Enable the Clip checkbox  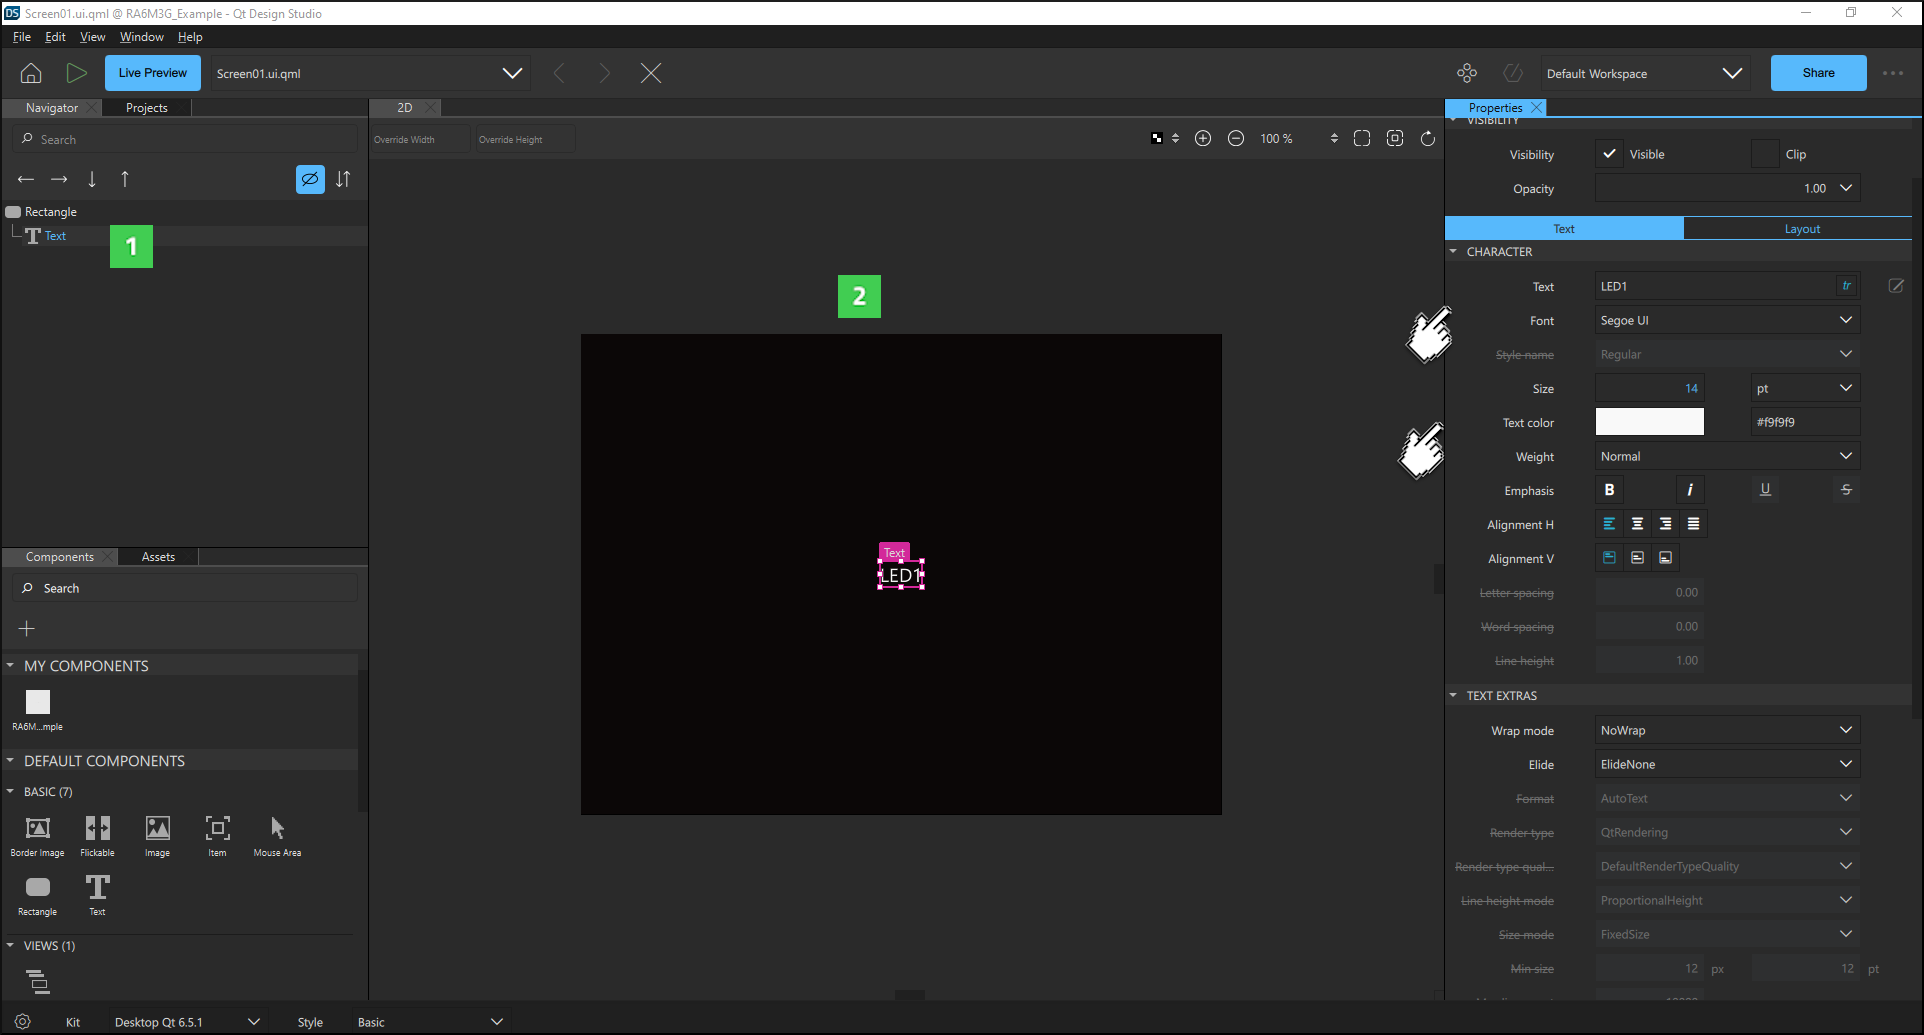click(x=1766, y=154)
